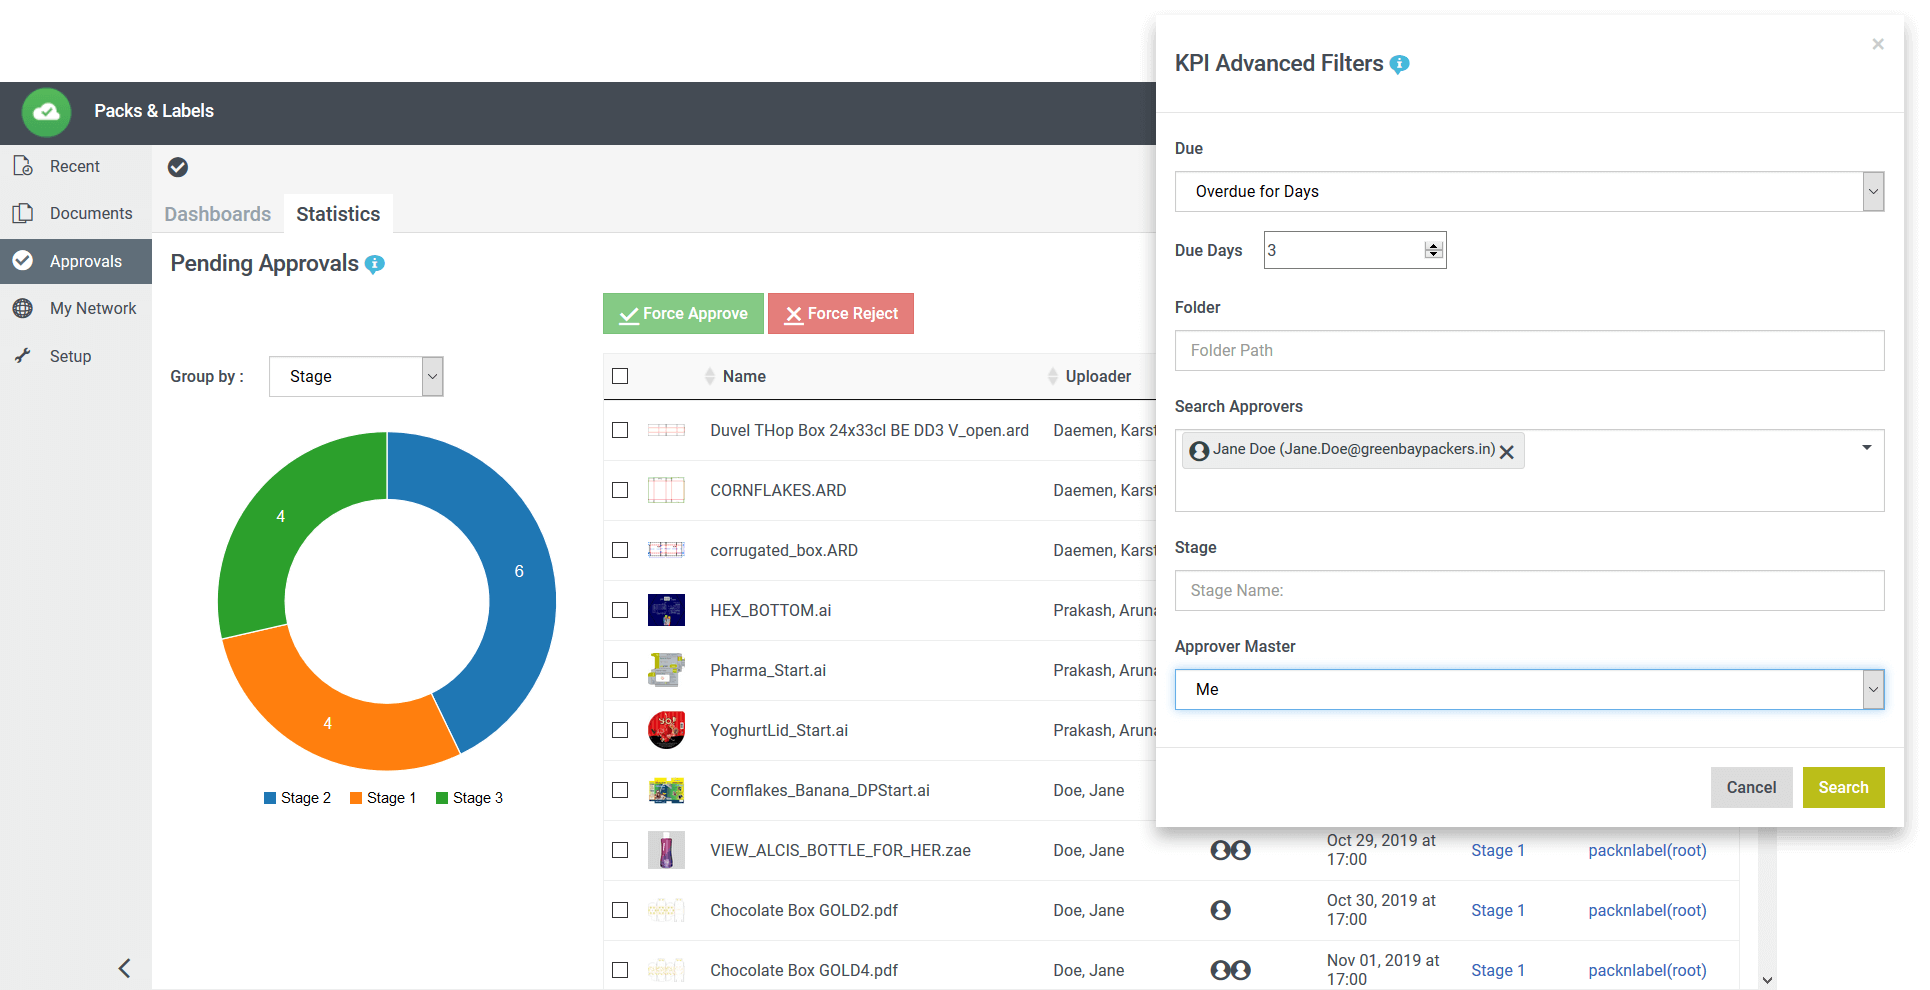Click the Folder Path input field
Image resolution: width=1930 pixels, height=990 pixels.
pyautogui.click(x=1529, y=351)
